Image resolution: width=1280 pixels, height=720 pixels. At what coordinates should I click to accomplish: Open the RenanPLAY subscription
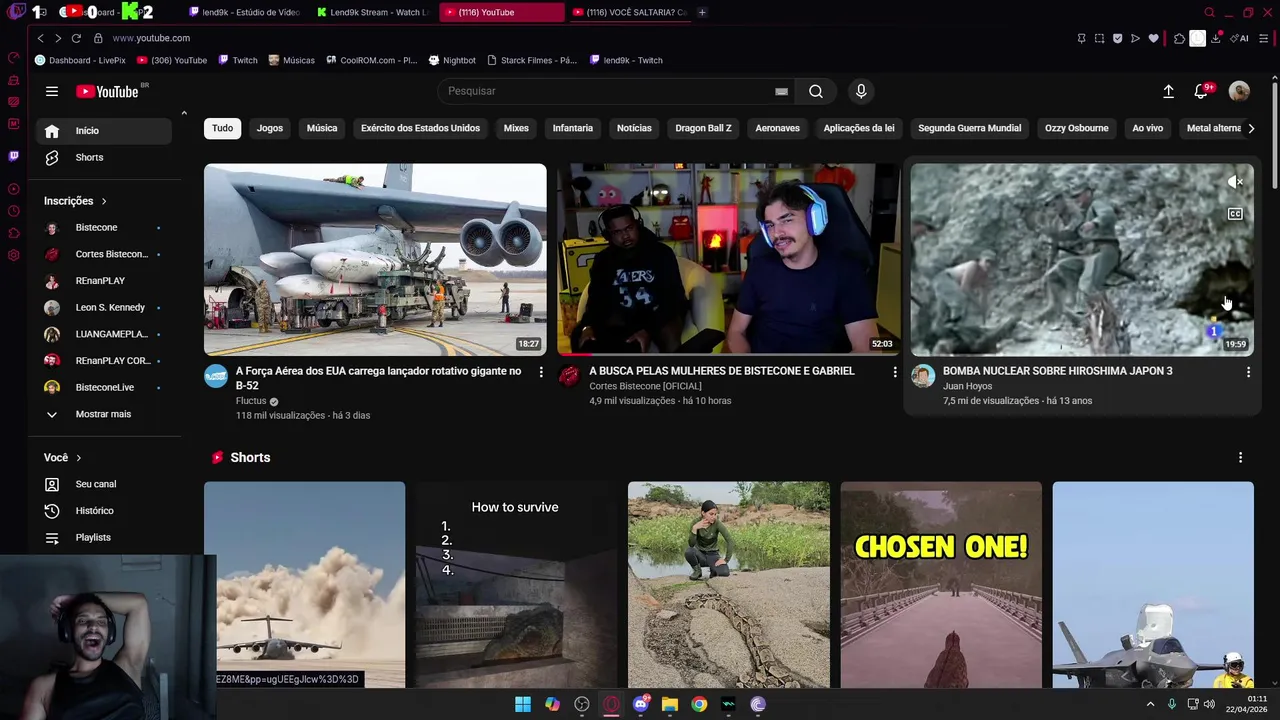103,281
